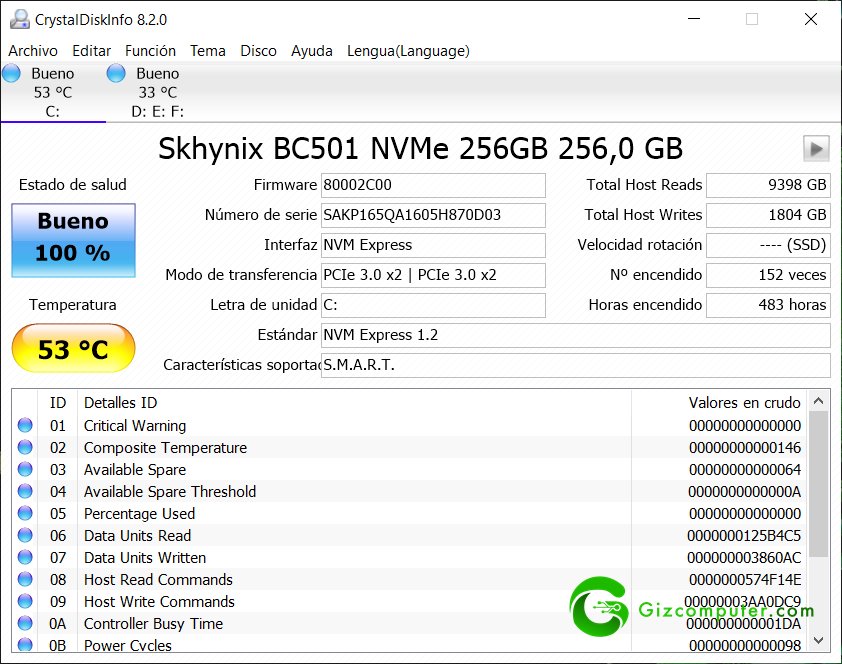Click the SMART list vertical scrollbar thumb
Image resolution: width=842 pixels, height=664 pixels.
[818, 484]
